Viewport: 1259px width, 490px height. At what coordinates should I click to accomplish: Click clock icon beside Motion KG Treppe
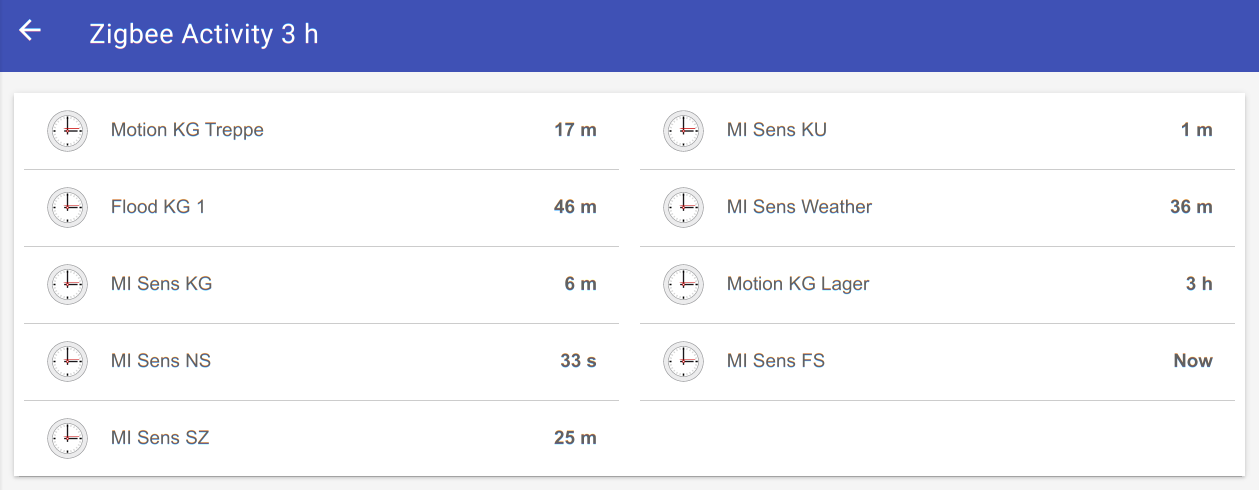click(68, 131)
